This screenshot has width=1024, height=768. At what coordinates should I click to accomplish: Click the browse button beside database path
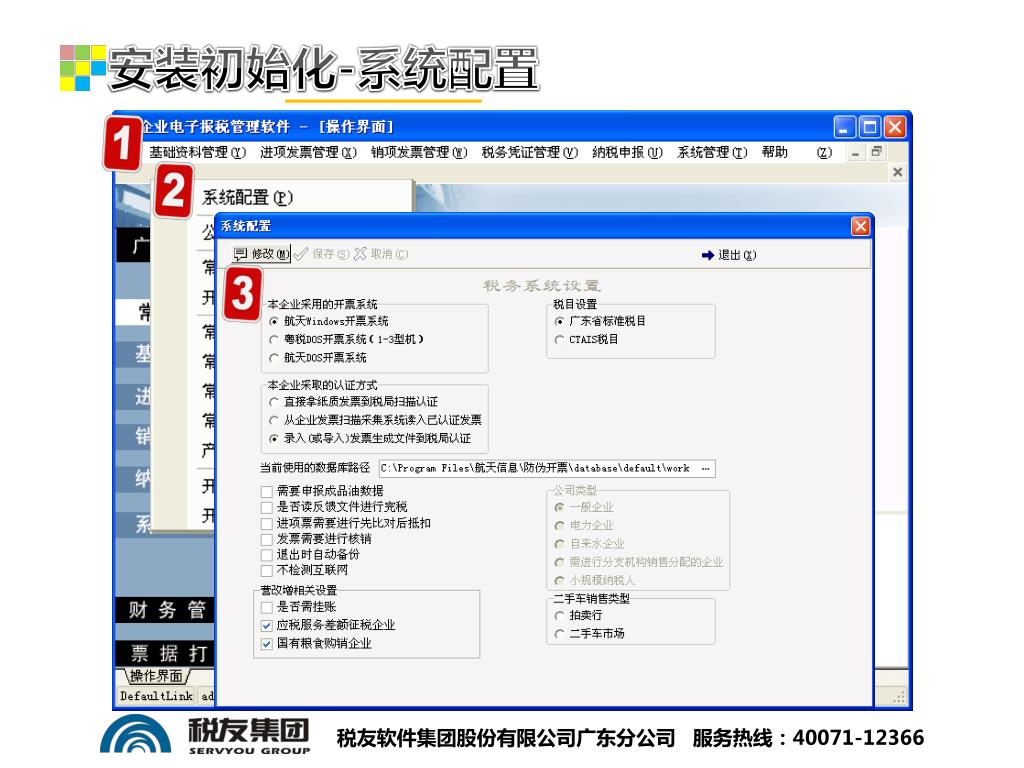[705, 468]
